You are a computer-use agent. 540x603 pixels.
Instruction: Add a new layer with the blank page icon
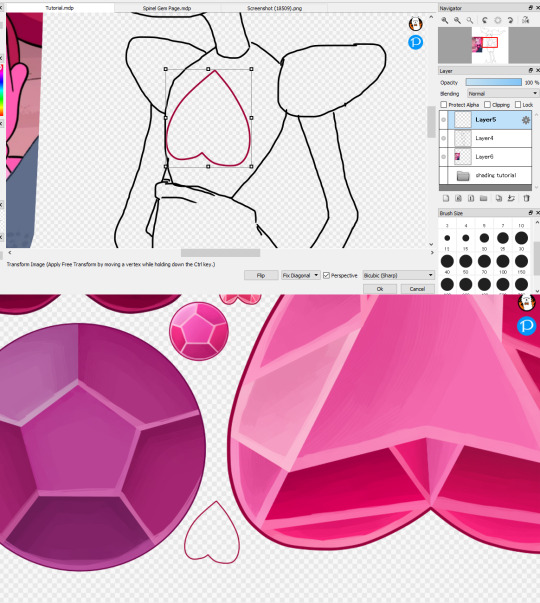click(x=446, y=198)
